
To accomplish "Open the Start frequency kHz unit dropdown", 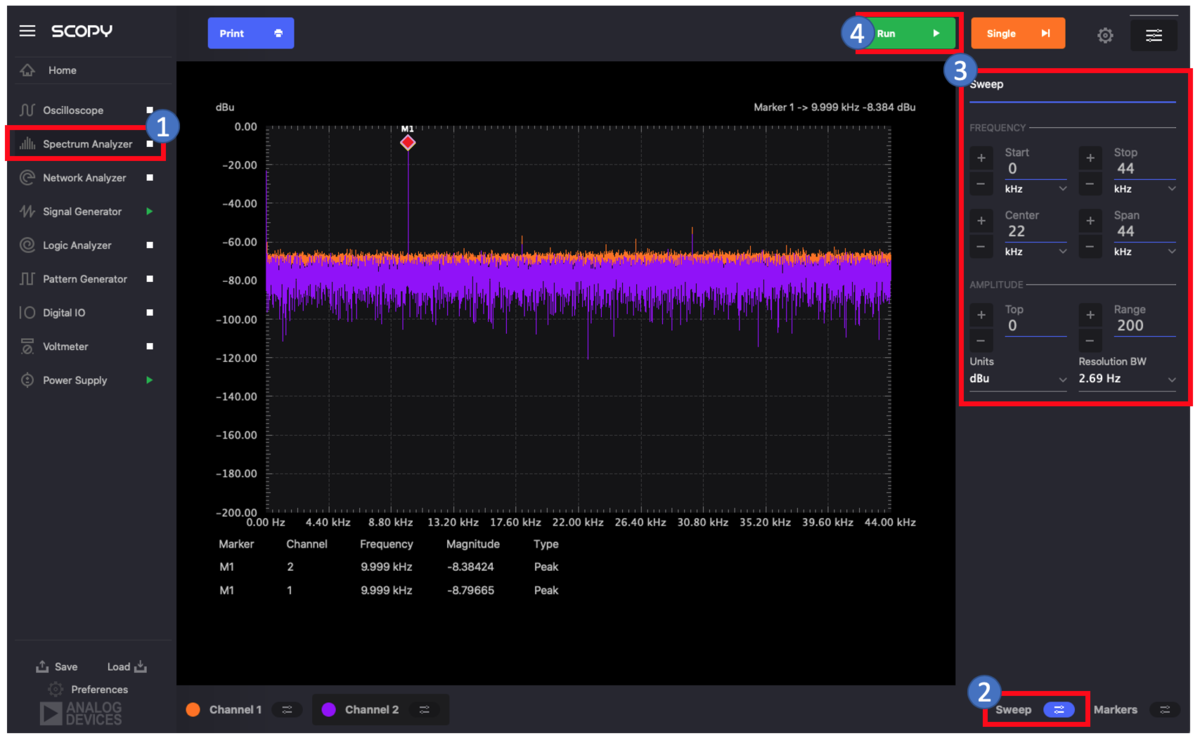I will click(1036, 189).
